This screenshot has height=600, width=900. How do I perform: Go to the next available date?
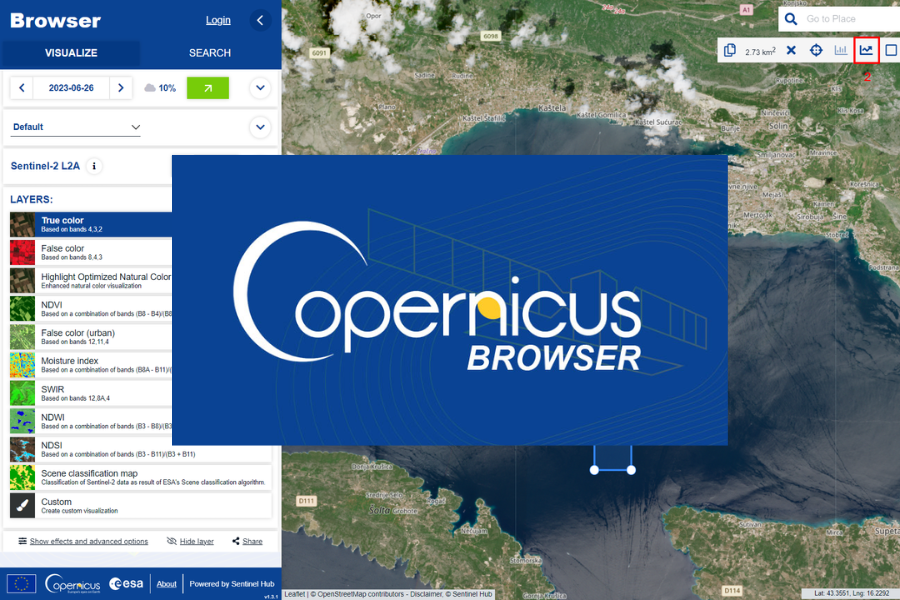tap(121, 88)
